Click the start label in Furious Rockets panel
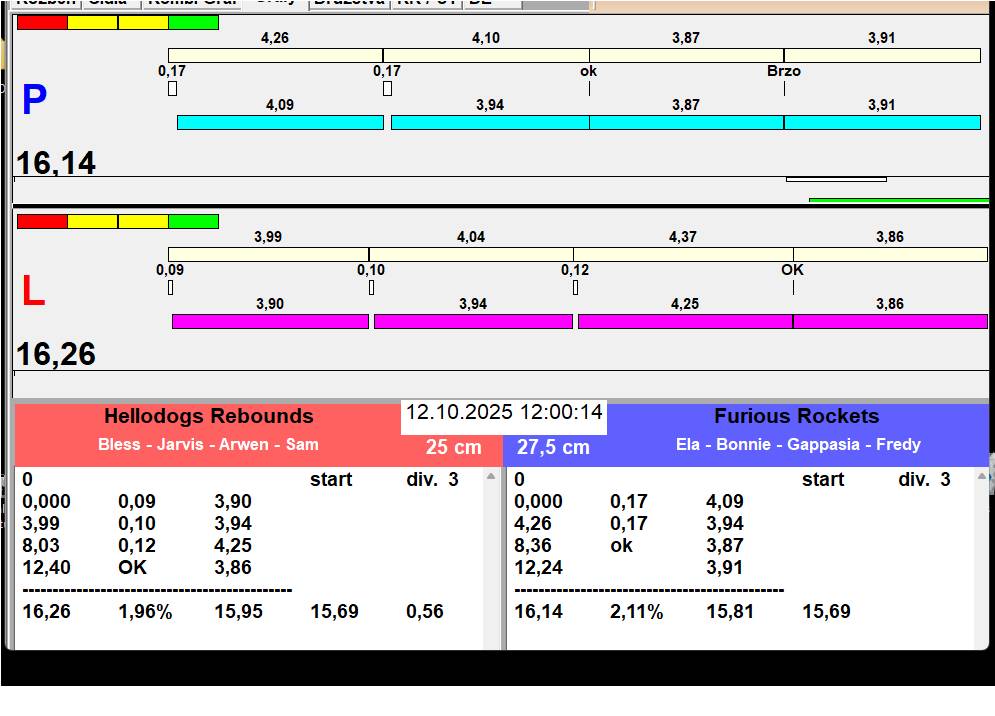995x716 pixels. 822,479
